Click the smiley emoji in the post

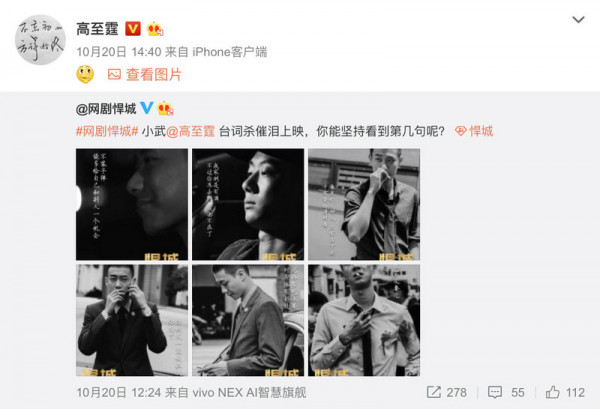tap(85, 74)
